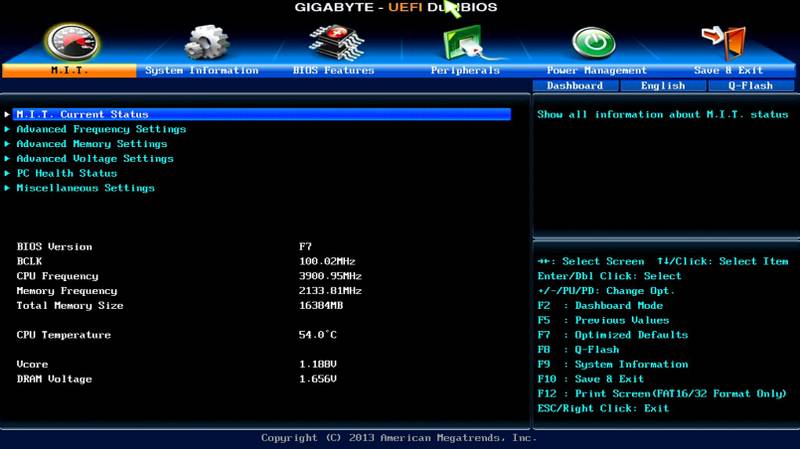Click the Power Management green power icon
Viewport: 800px width, 449px height.
tap(594, 43)
